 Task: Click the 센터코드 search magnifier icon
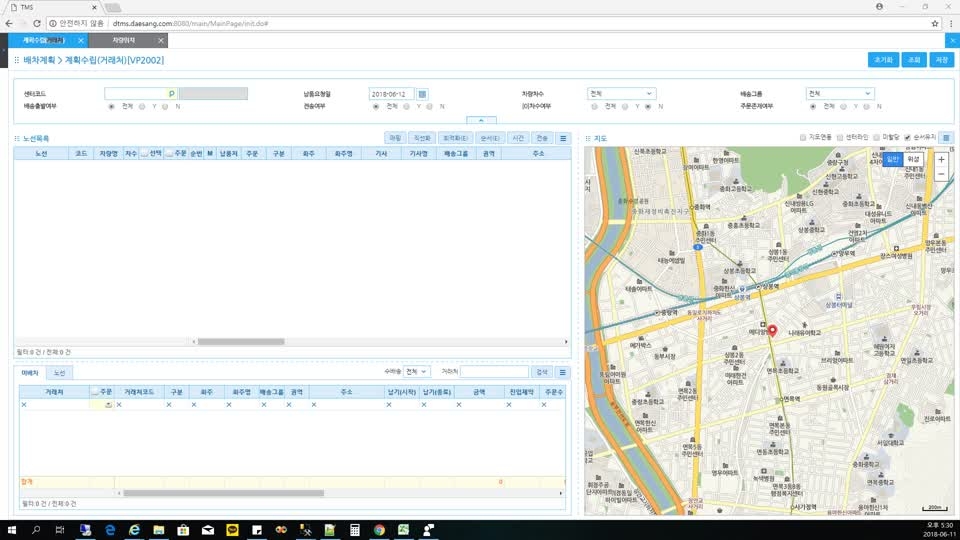[x=171, y=94]
